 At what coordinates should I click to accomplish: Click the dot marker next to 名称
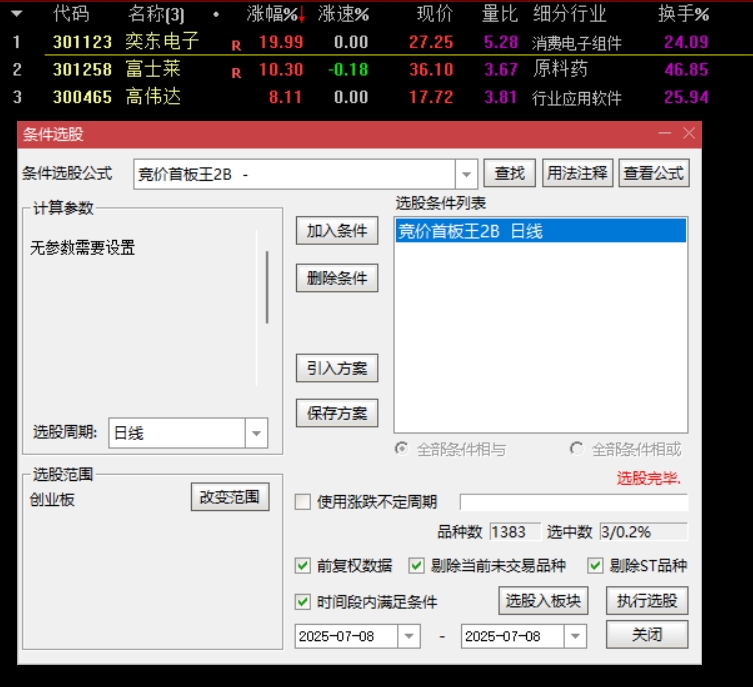click(x=216, y=14)
